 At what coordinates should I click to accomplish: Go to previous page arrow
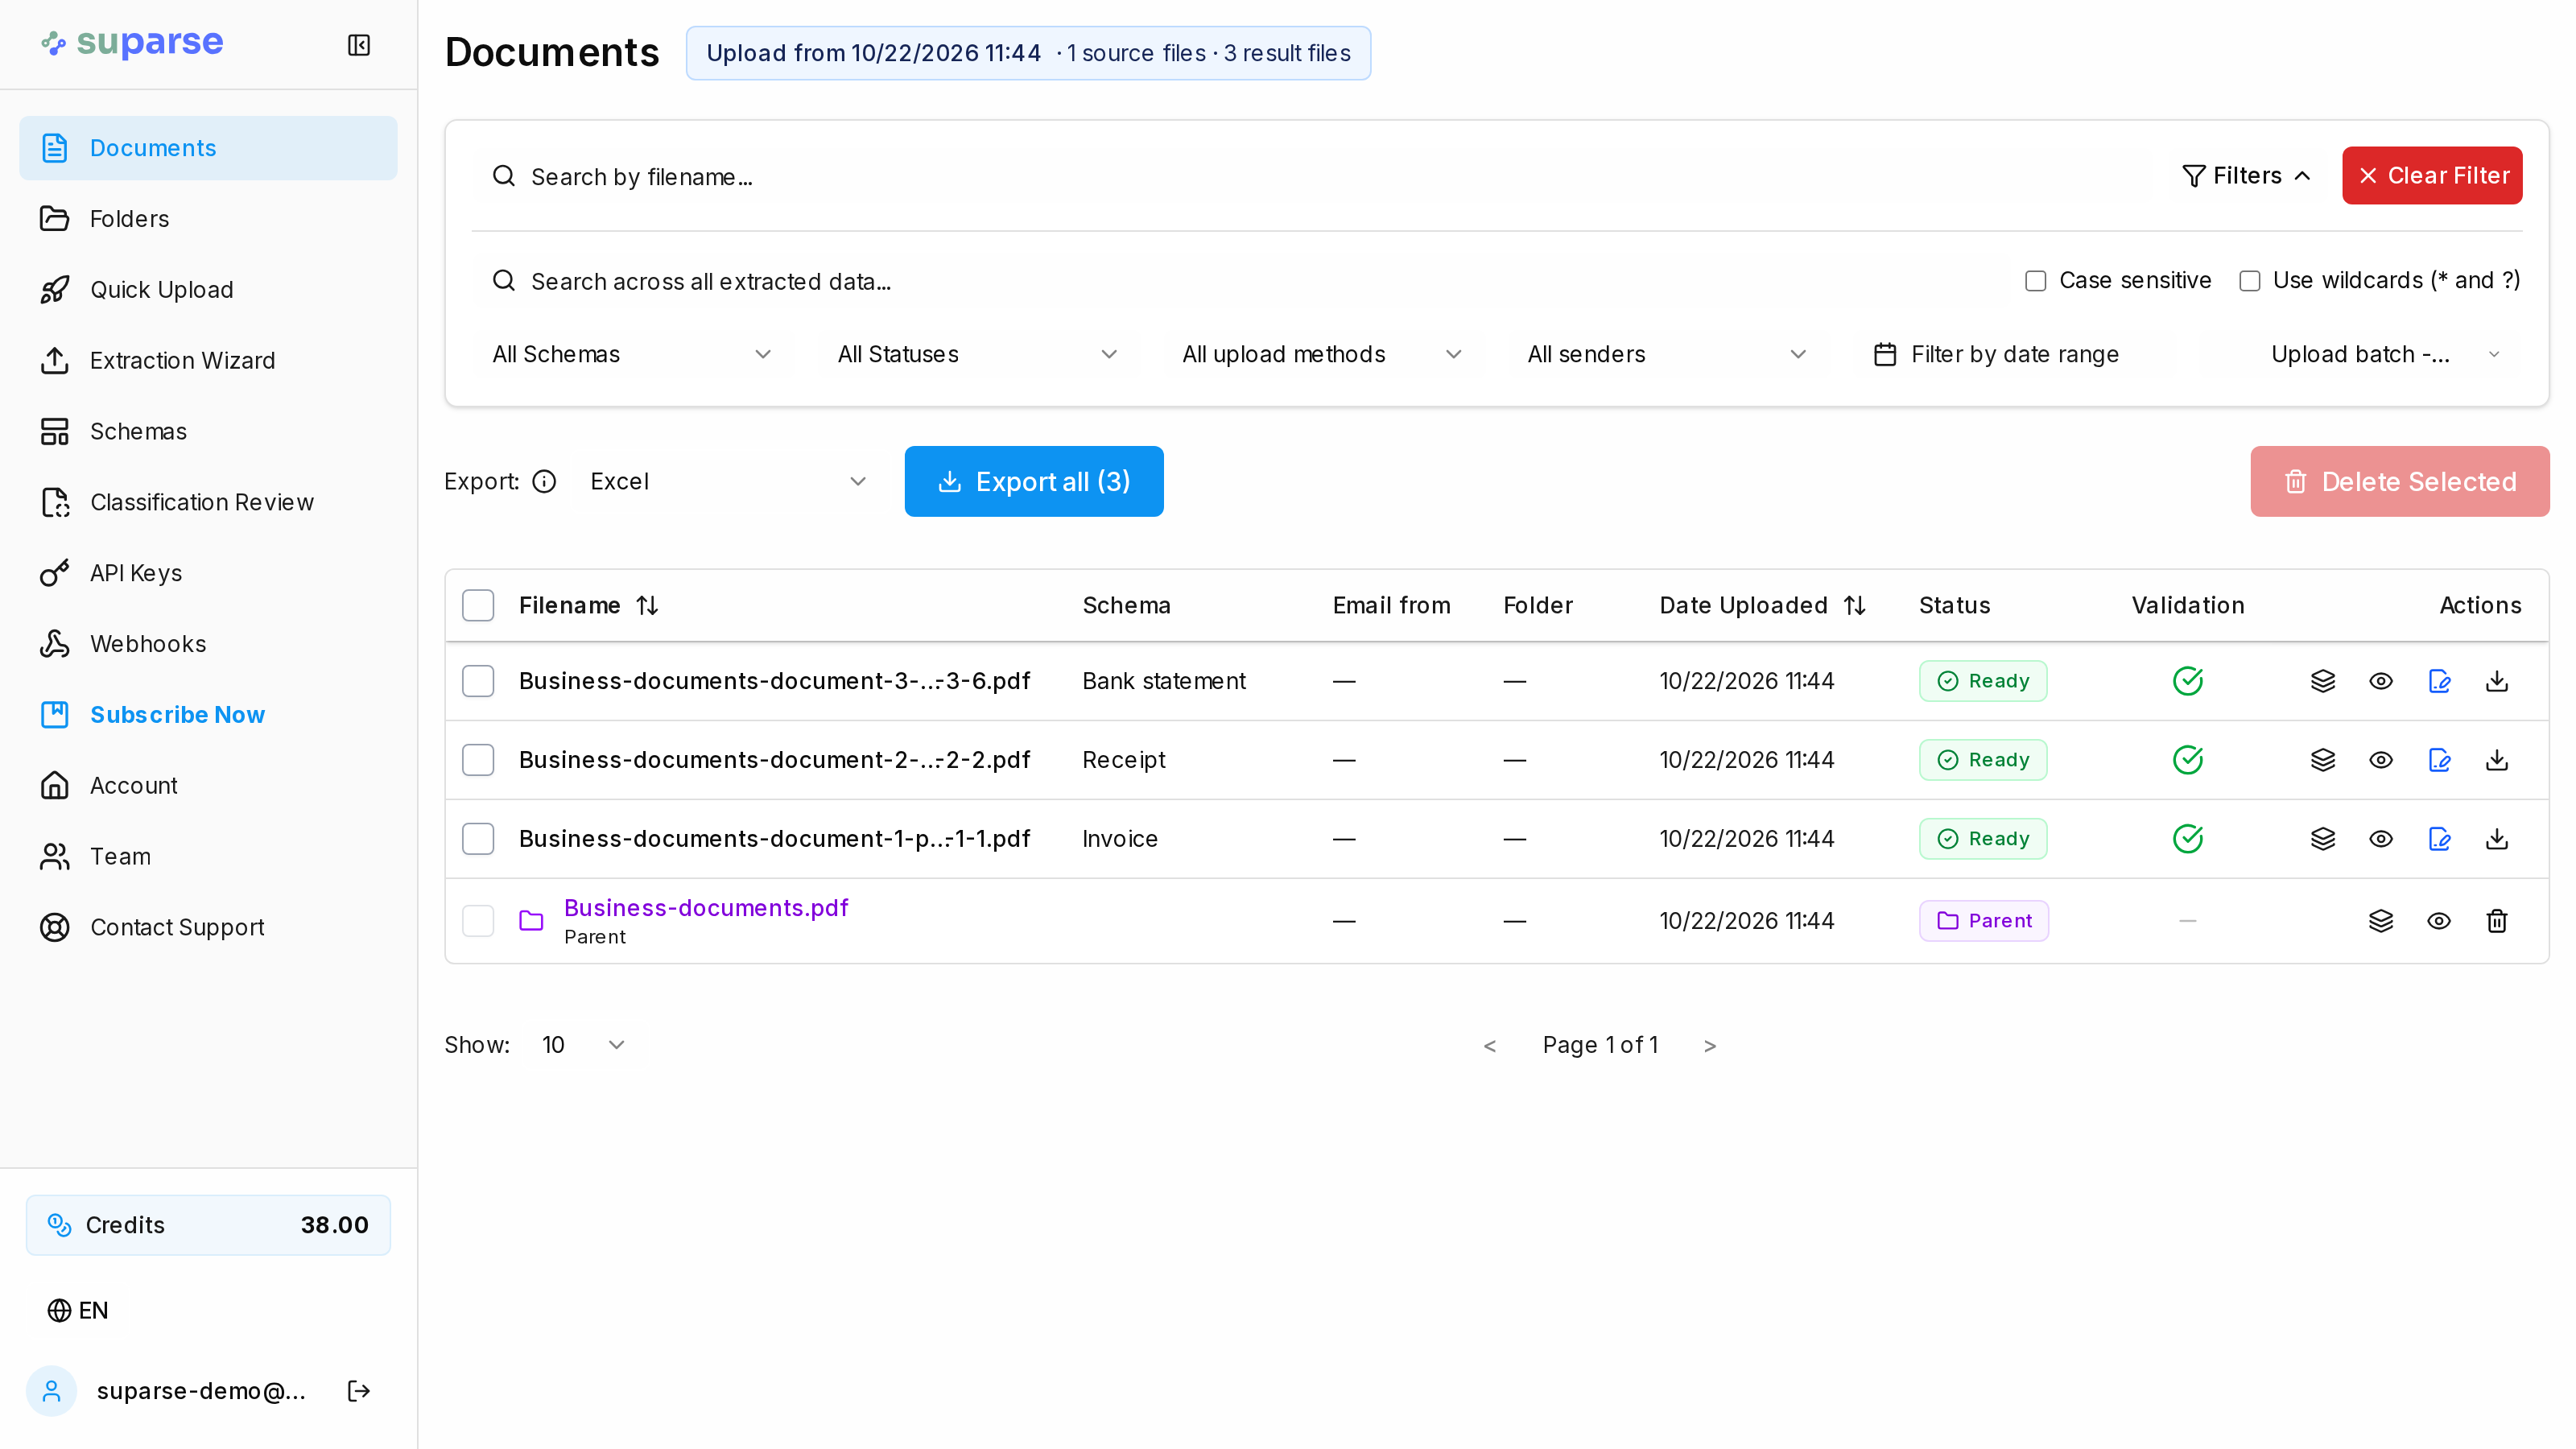click(x=1490, y=1046)
